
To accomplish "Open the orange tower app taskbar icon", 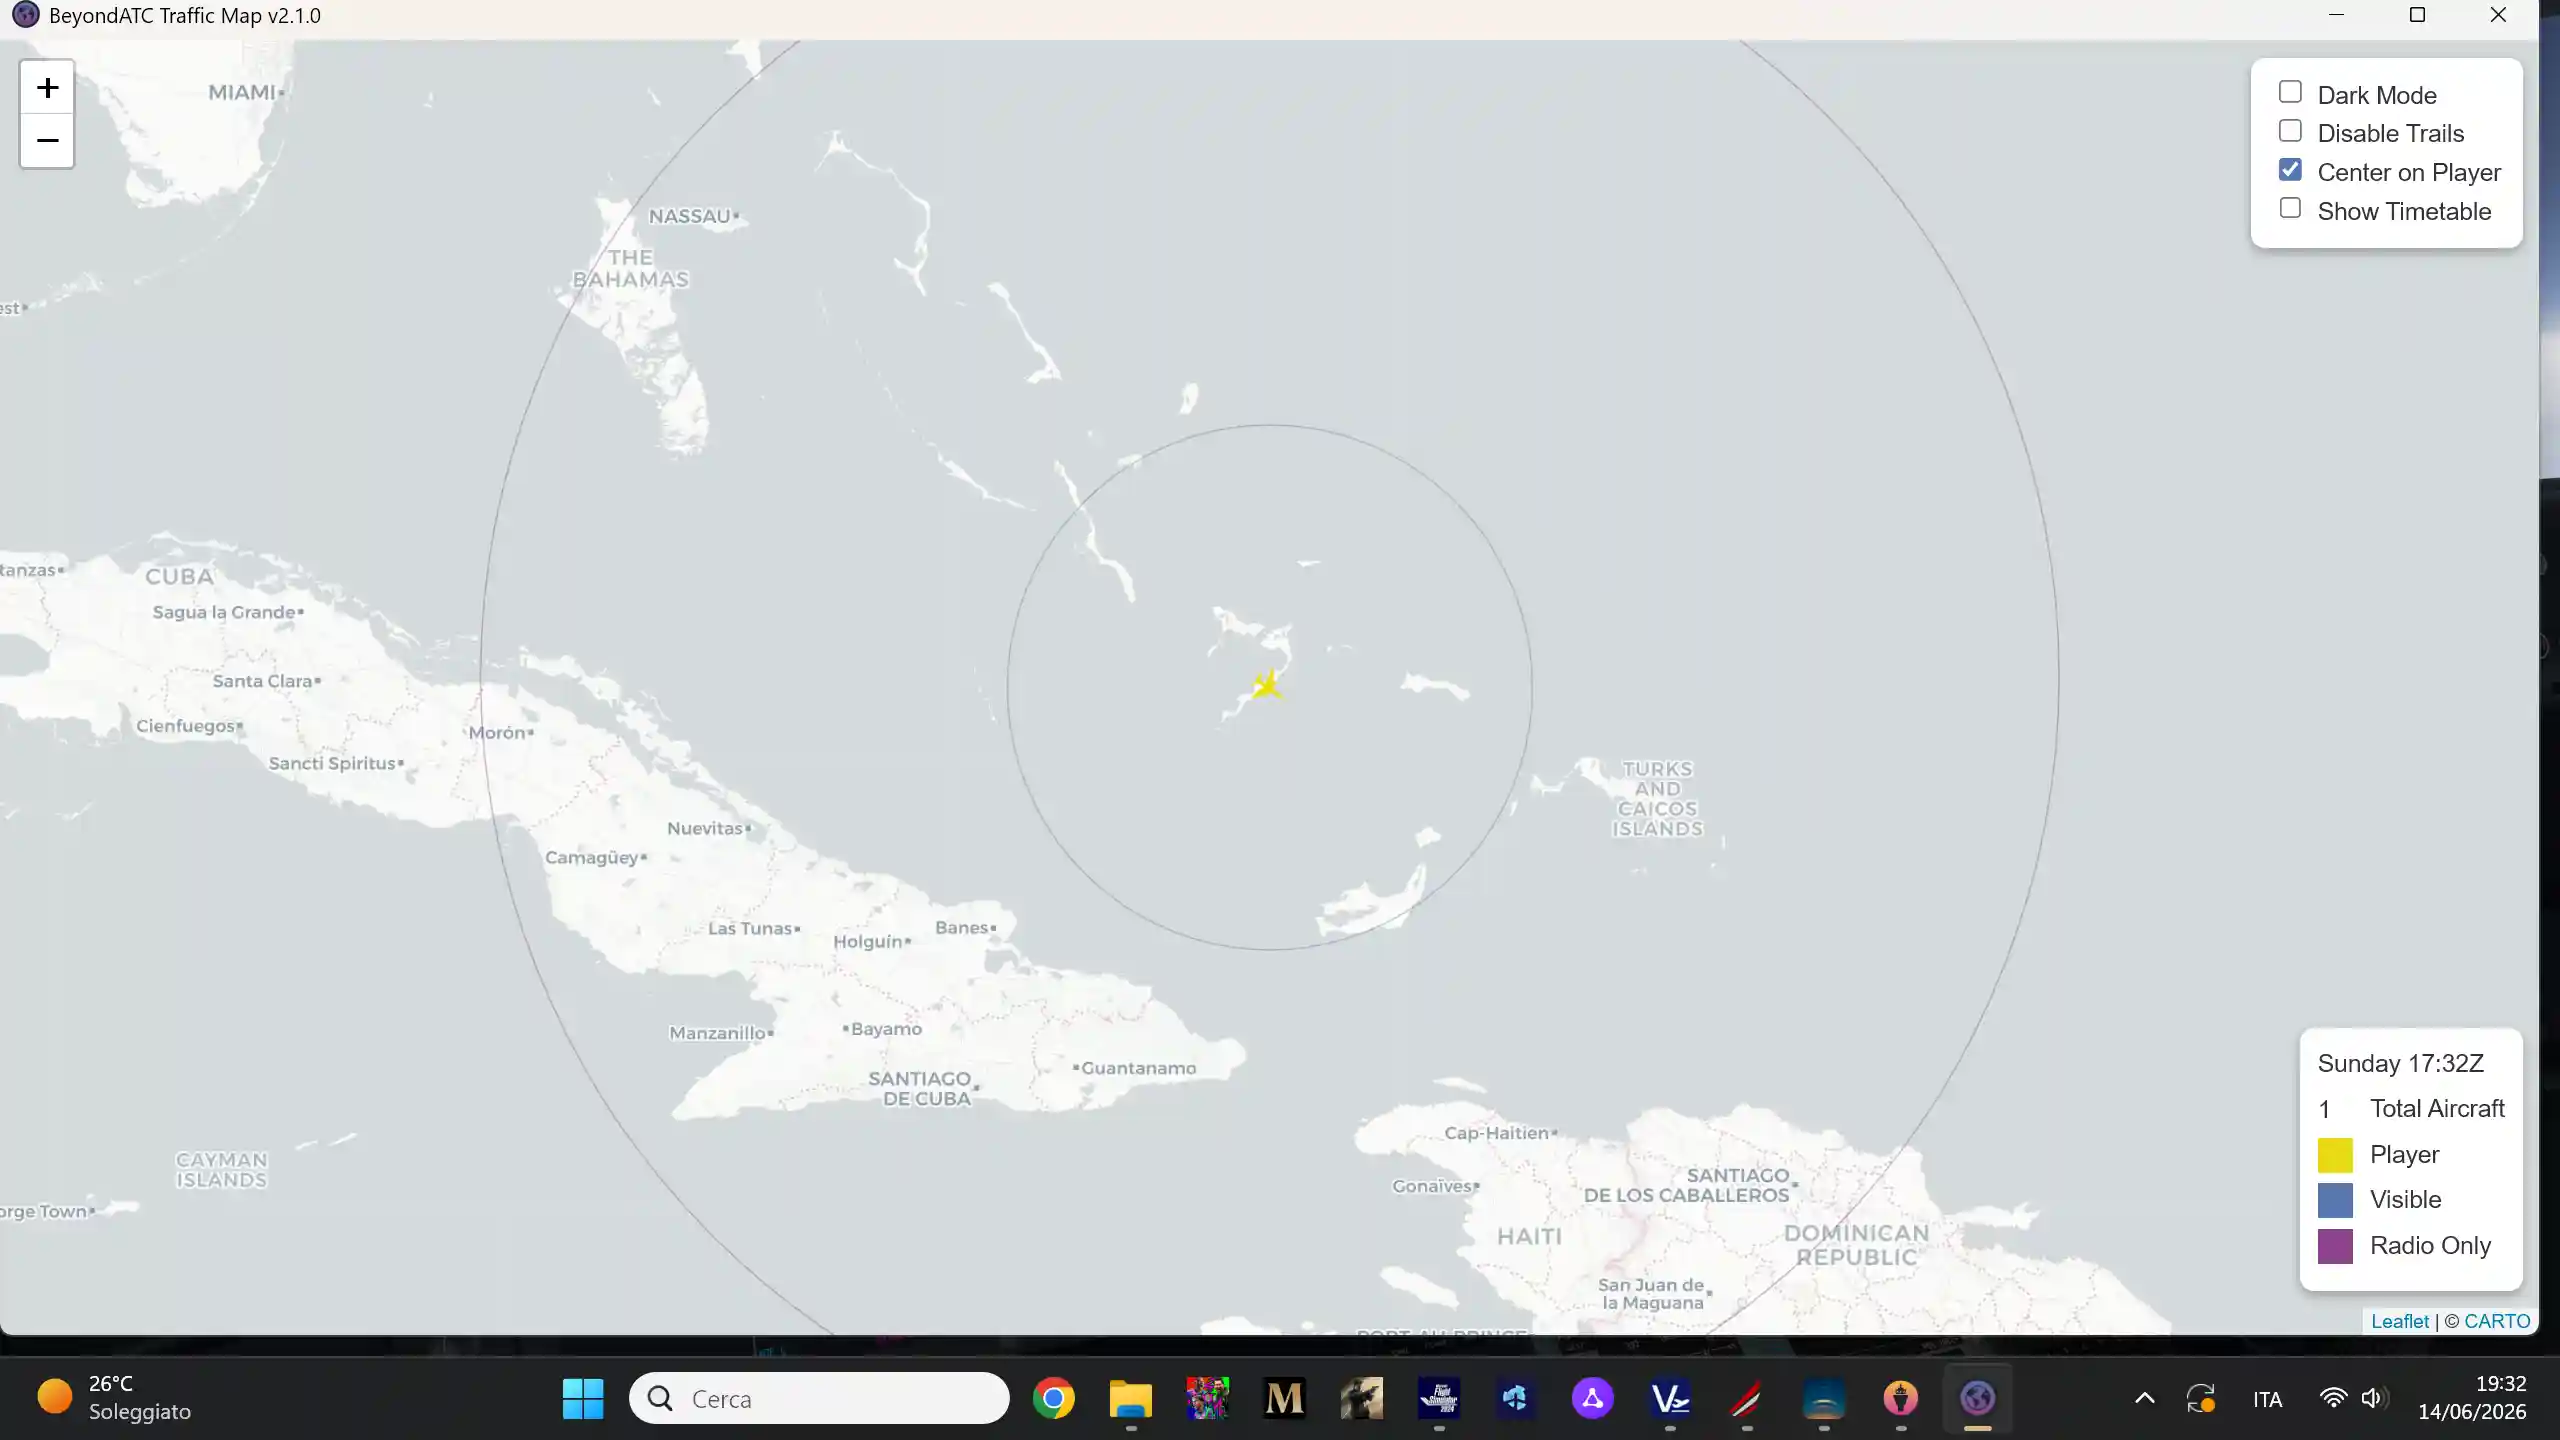I will (x=1901, y=1398).
